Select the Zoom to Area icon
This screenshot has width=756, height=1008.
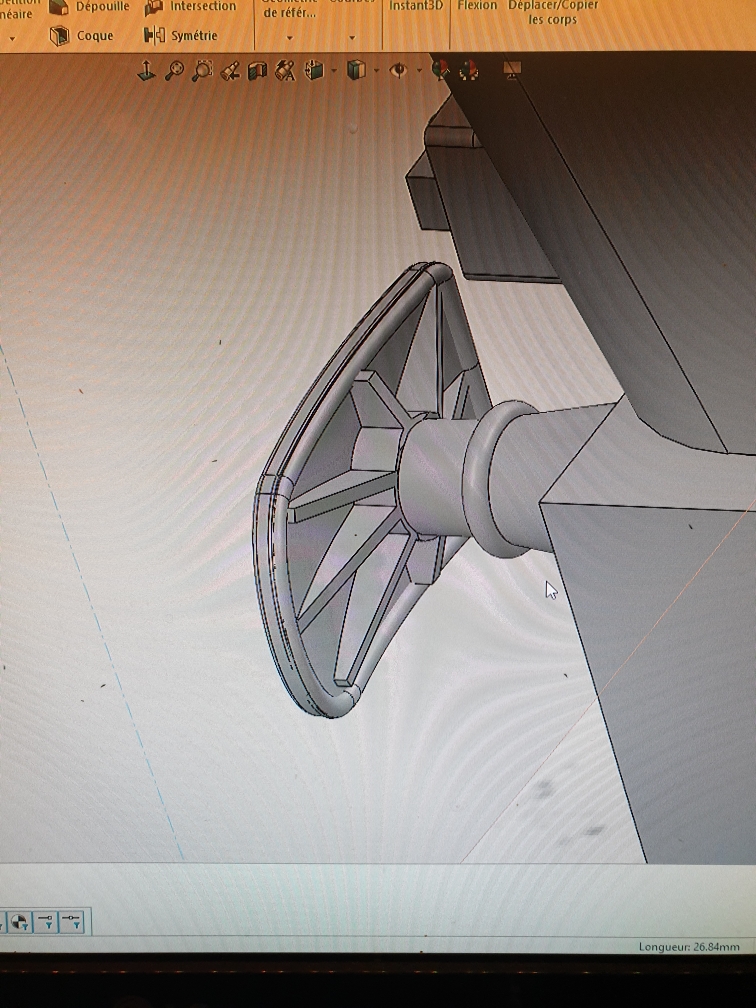point(202,70)
